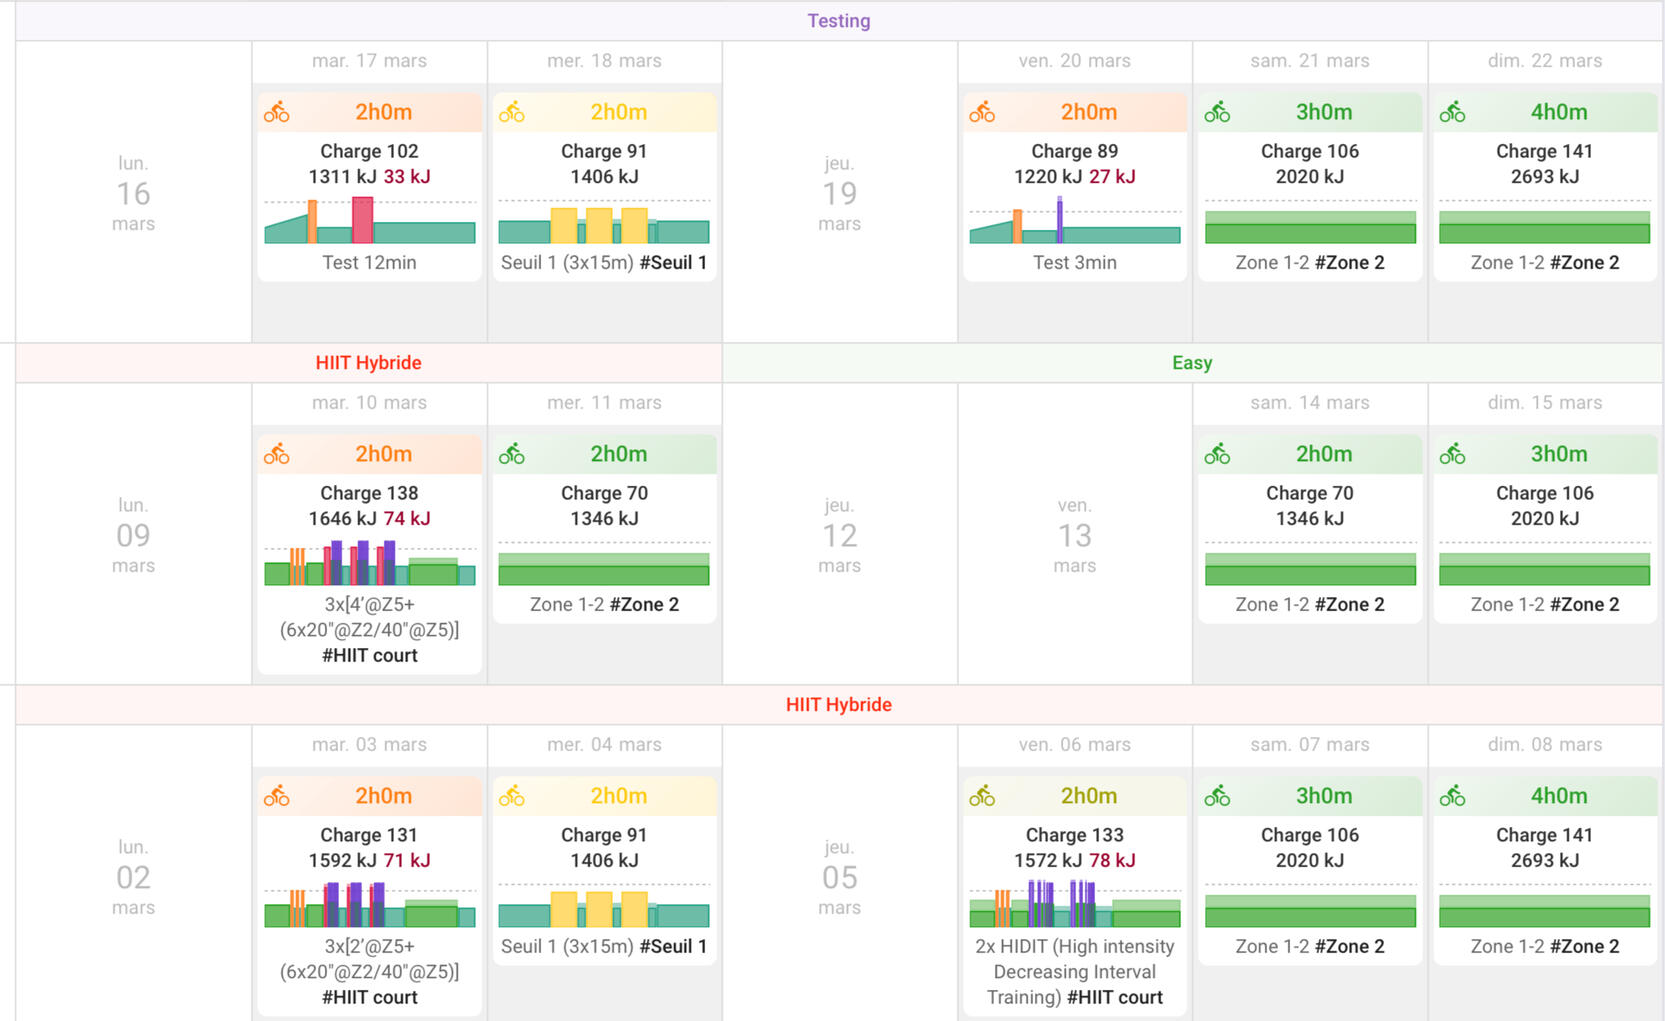Click the empty lun. 09 mars day cell
Viewport: 1665px width, 1021px height.
[133, 534]
